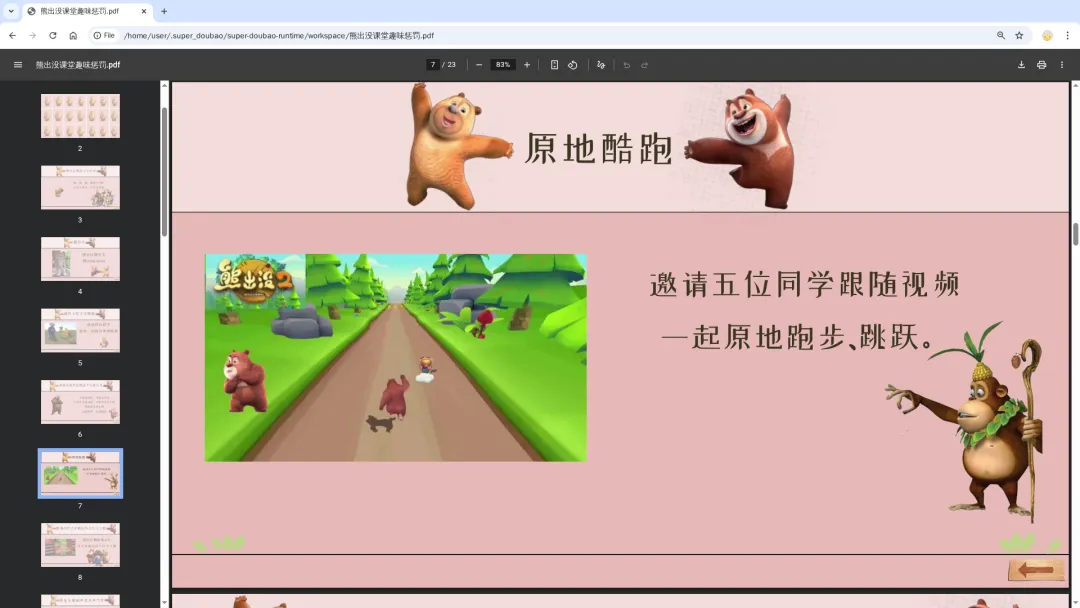
Task: Click the redo annotation icon
Action: (645, 65)
